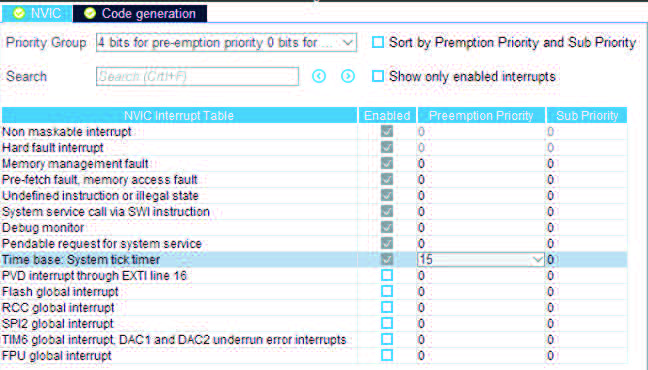
Task: Toggle Memory management fault enabled checkbox
Action: click(x=387, y=164)
